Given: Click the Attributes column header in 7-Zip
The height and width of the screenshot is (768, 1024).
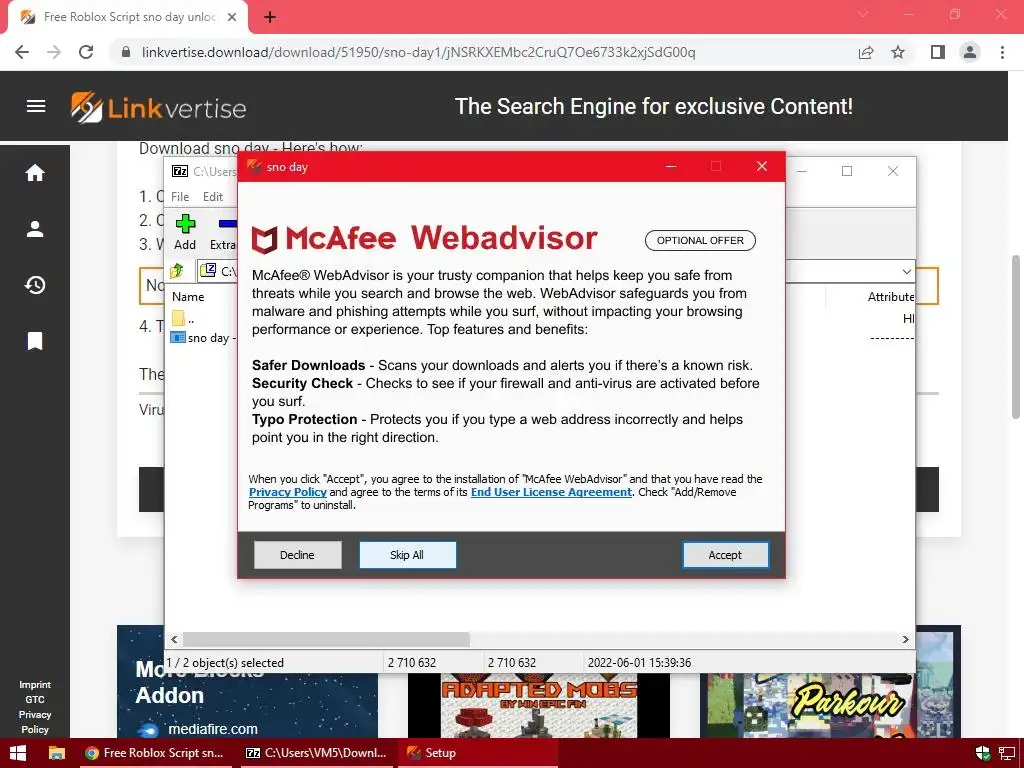Looking at the screenshot, I should [891, 296].
